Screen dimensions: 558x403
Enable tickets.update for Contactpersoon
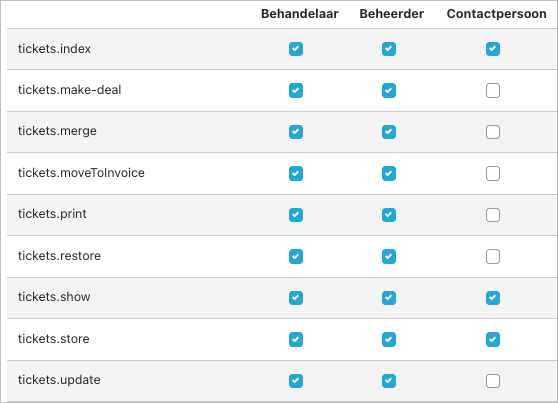(493, 381)
